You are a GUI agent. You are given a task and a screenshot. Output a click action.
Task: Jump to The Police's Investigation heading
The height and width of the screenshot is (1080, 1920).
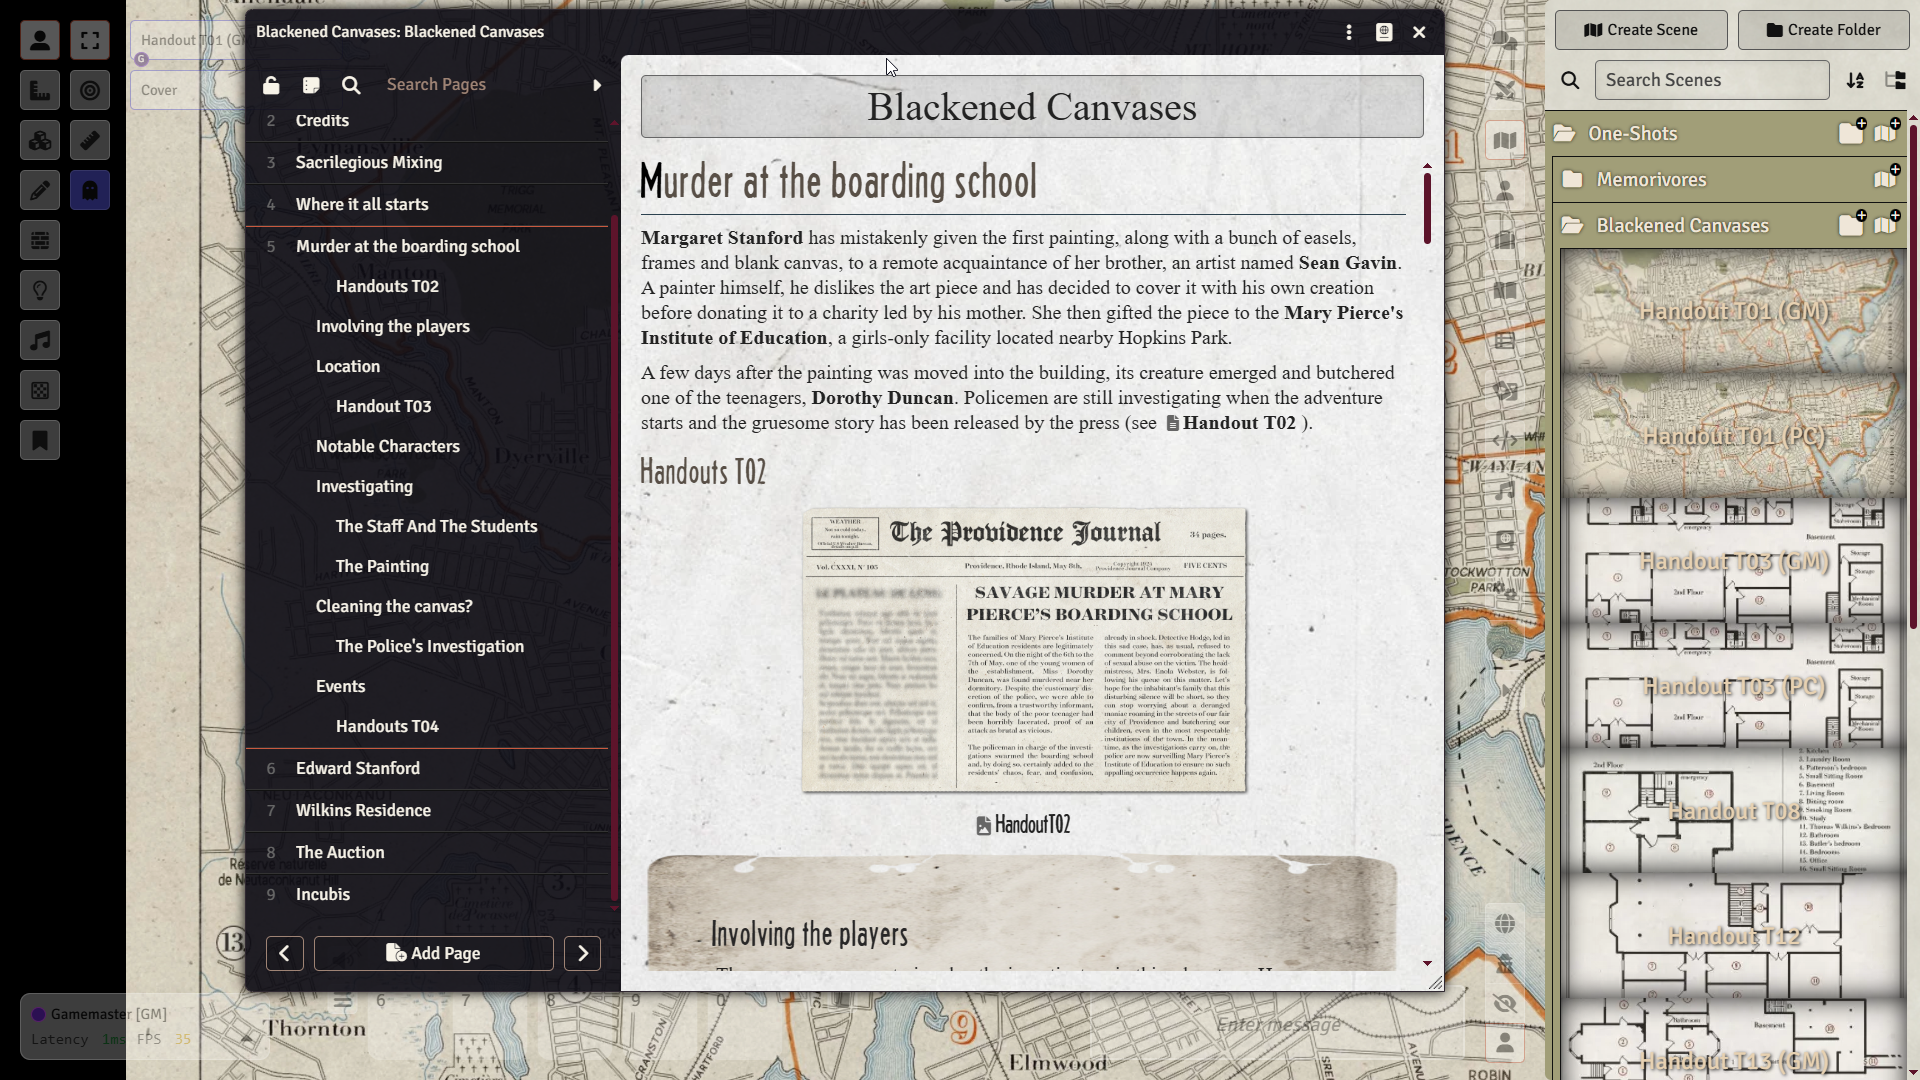coord(430,646)
